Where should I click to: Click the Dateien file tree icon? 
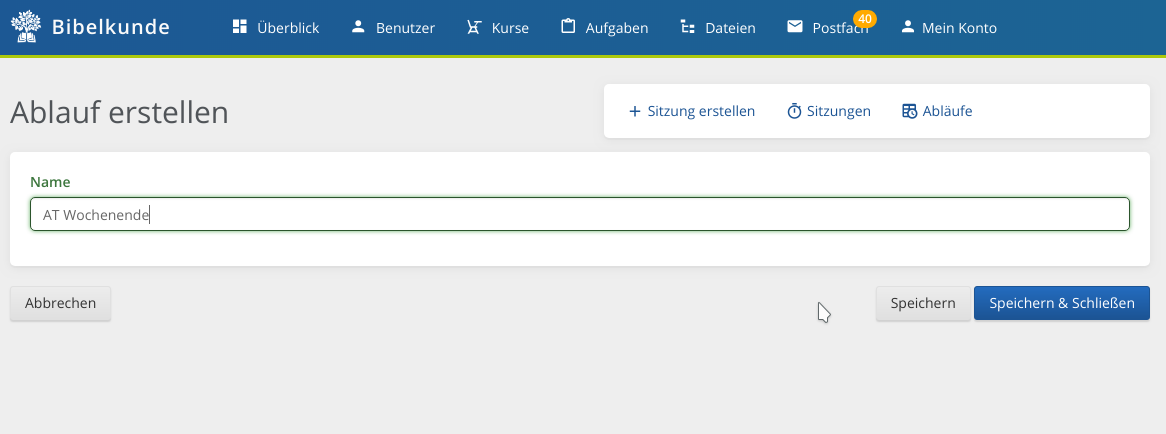click(x=687, y=27)
